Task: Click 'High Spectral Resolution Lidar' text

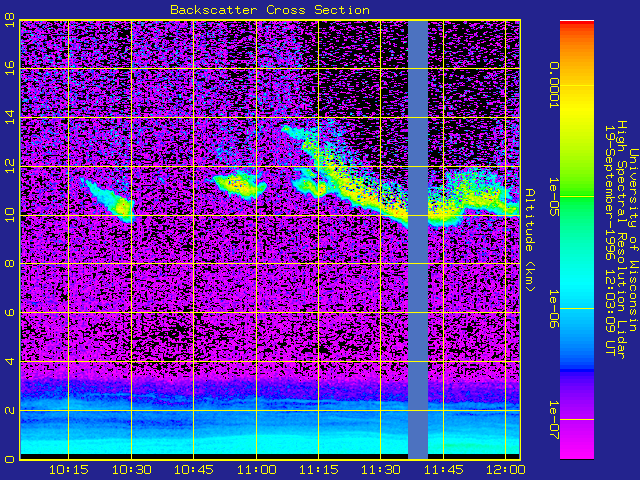Action: [x=621, y=240]
